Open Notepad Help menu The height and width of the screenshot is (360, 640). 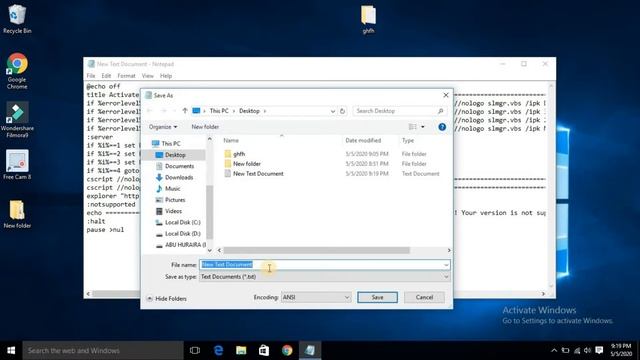[x=166, y=76]
